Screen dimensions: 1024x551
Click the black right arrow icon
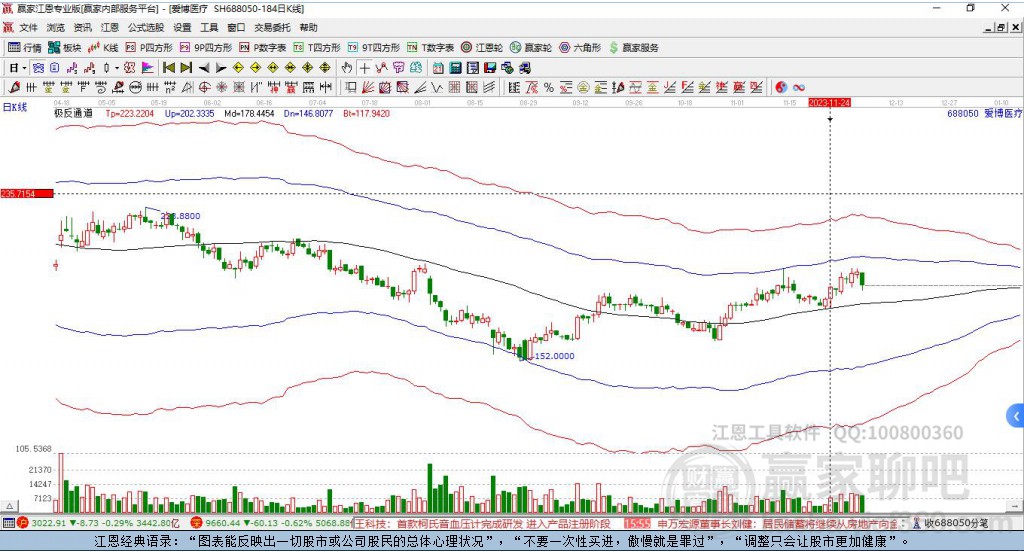(x=221, y=68)
